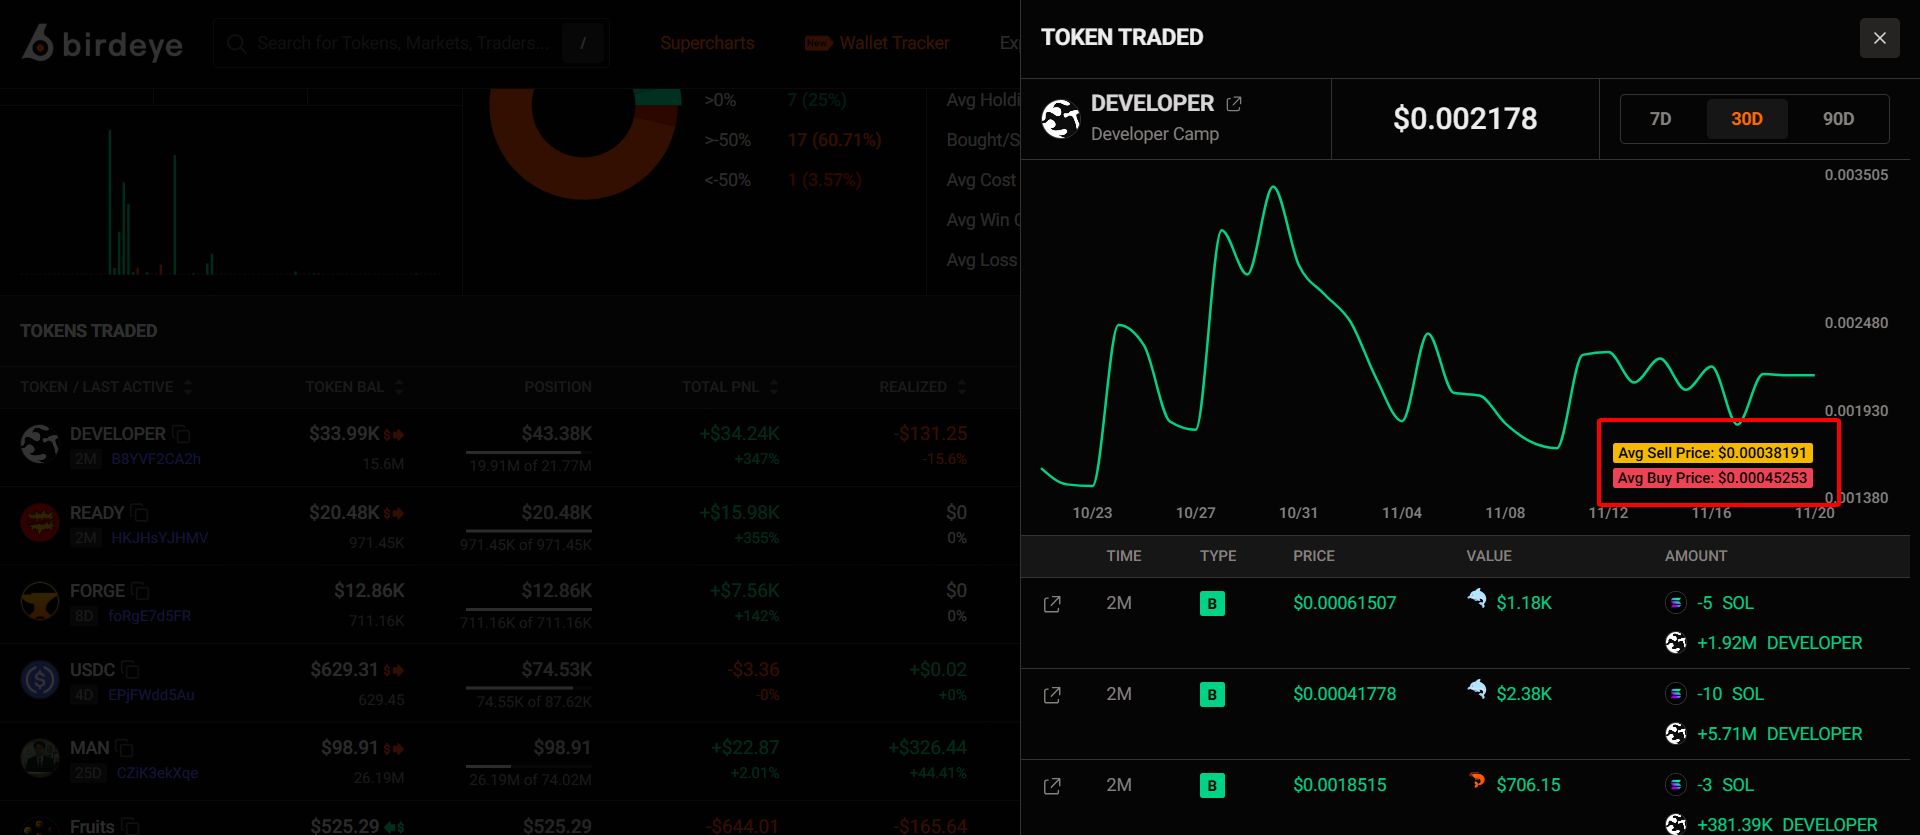Open Wallet Tracker in background nav
Viewport: 1920px width, 835px height.
click(877, 43)
